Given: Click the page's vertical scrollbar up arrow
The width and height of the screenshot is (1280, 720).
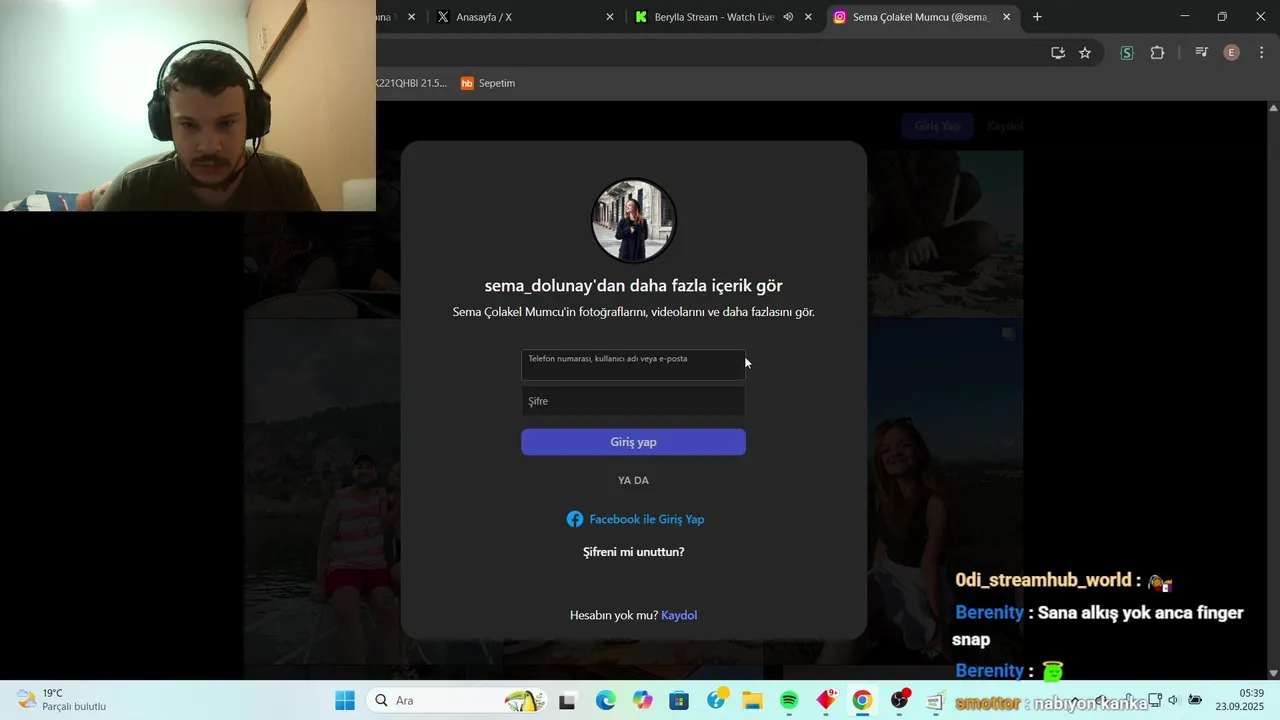Looking at the screenshot, I should 1273,107.
